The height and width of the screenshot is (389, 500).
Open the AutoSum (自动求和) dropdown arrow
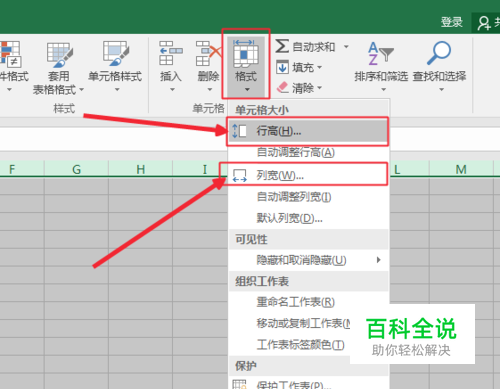(346, 47)
